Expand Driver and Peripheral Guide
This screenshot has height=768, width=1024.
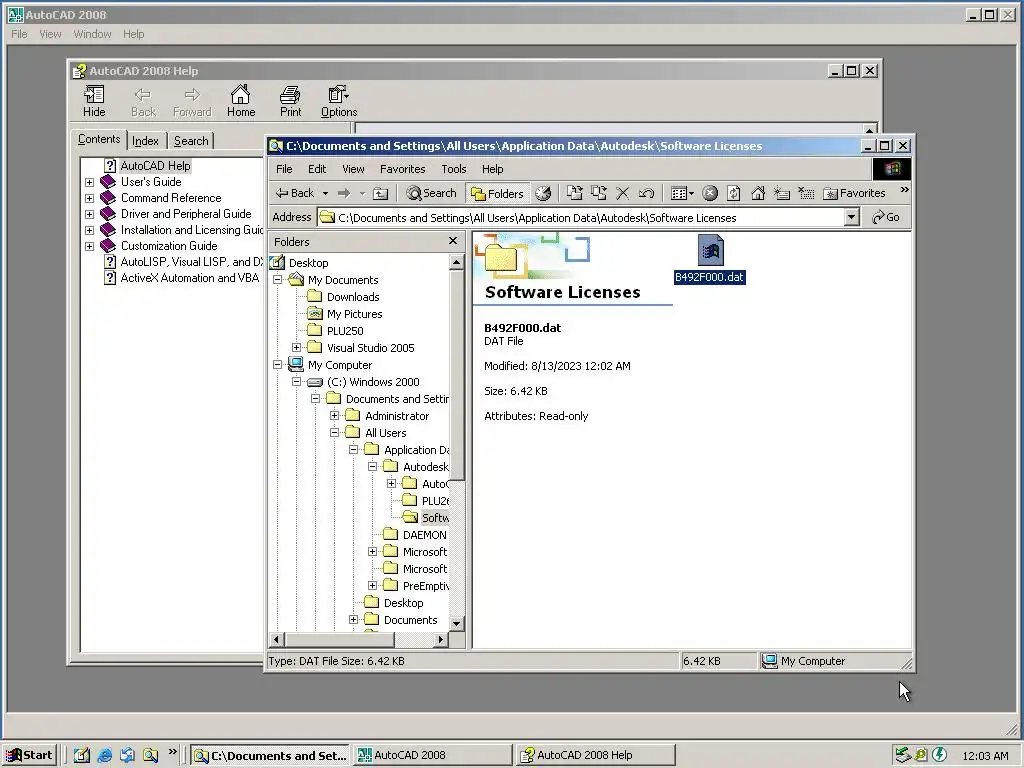click(x=89, y=214)
